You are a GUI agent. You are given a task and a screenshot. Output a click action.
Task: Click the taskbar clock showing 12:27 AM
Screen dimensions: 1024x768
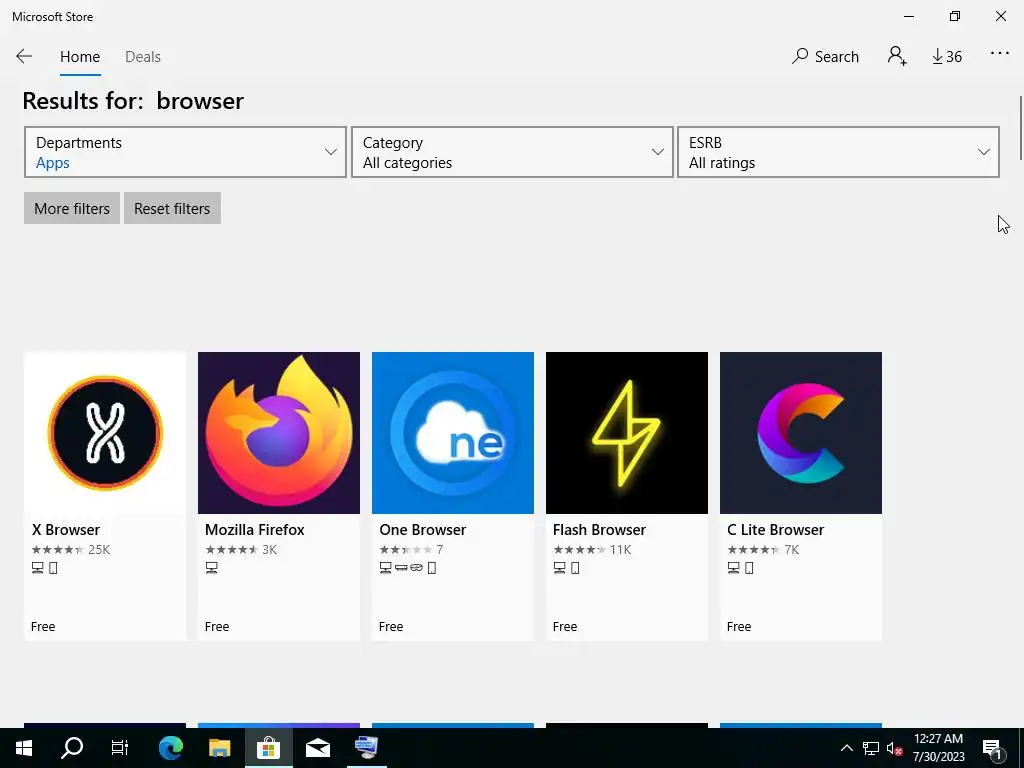coord(938,748)
